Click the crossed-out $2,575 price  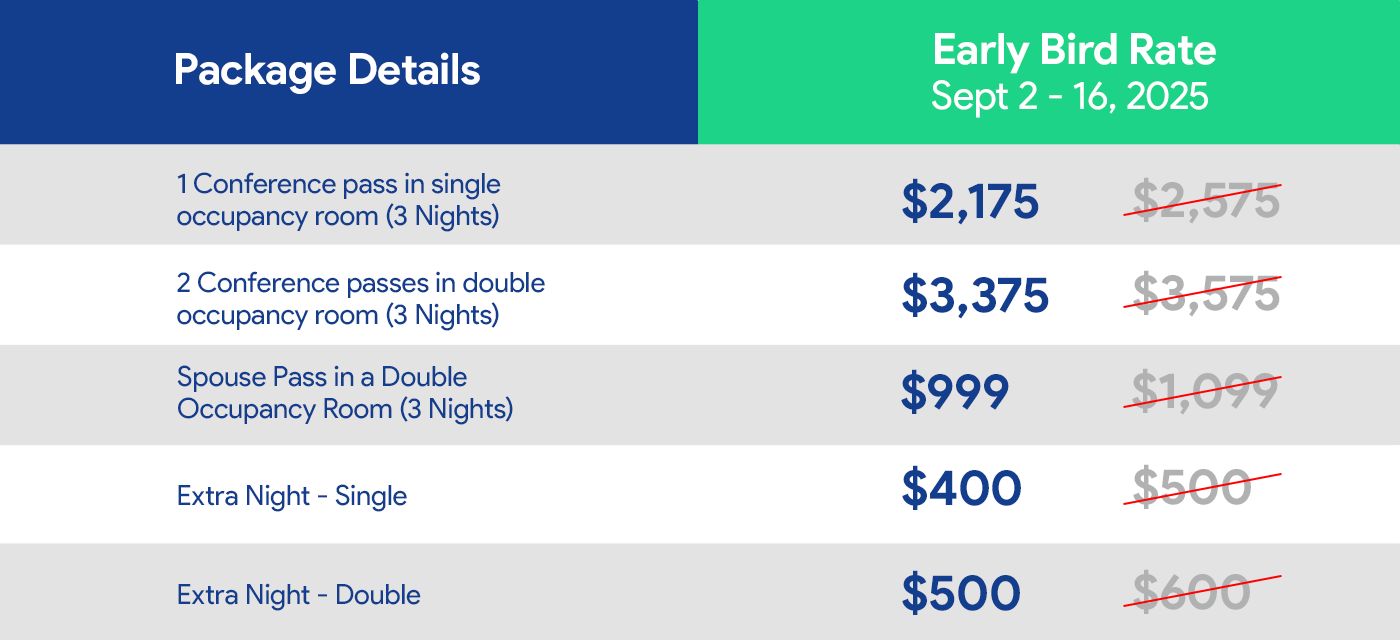click(x=1202, y=201)
